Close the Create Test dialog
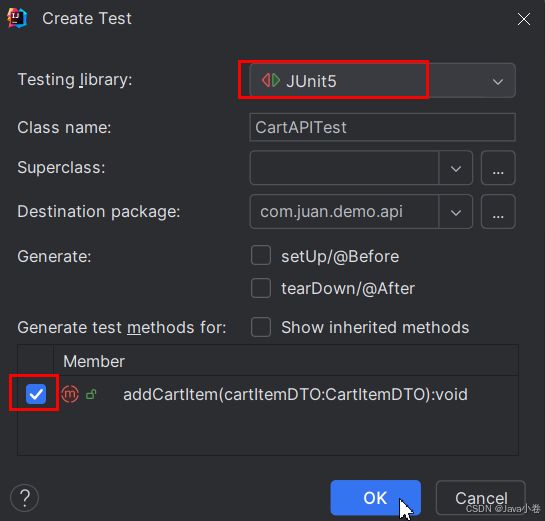The image size is (545, 521). [x=523, y=19]
